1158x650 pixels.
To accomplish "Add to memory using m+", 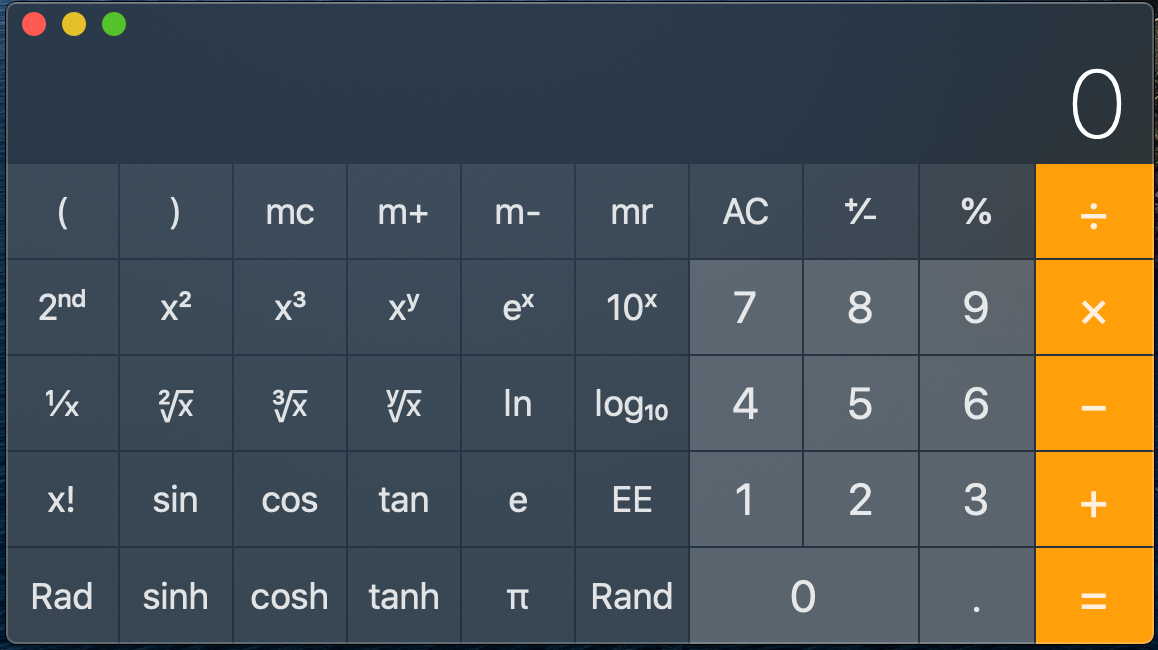I will click(x=404, y=212).
